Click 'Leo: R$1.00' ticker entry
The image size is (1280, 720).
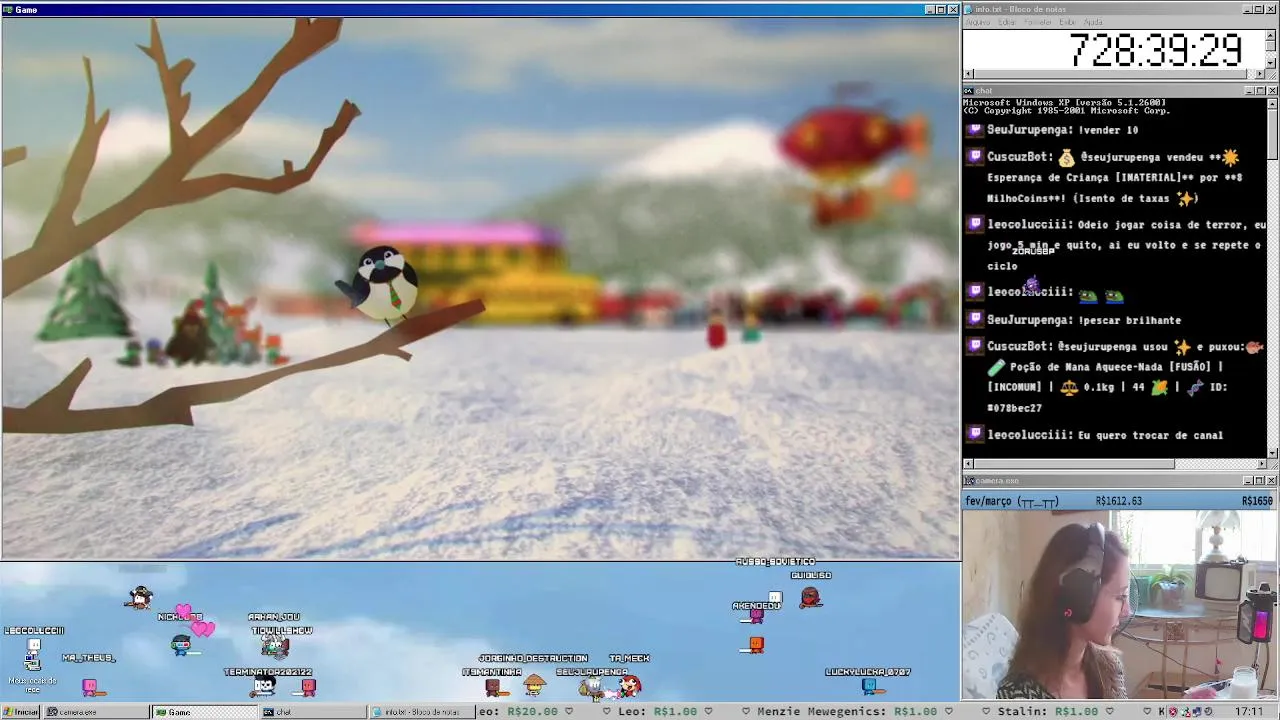[x=657, y=711]
